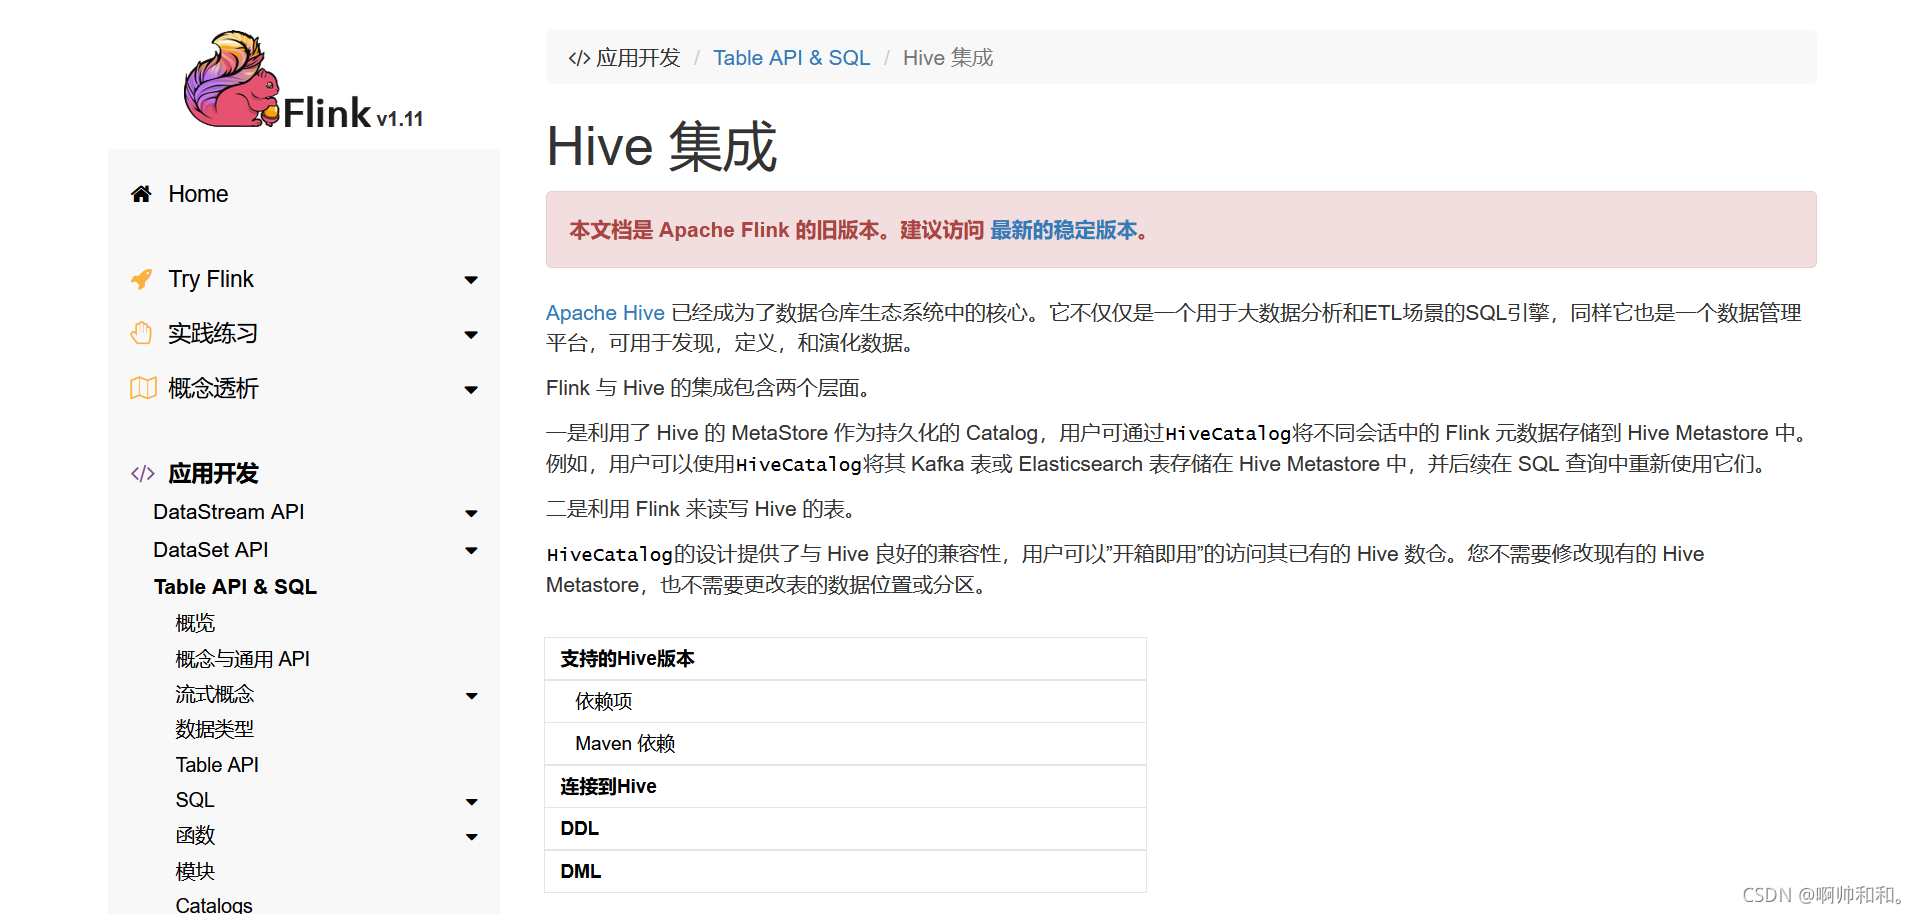The height and width of the screenshot is (914, 1916).
Task: Select Table API & SQL sidebar entry
Action: point(235,587)
